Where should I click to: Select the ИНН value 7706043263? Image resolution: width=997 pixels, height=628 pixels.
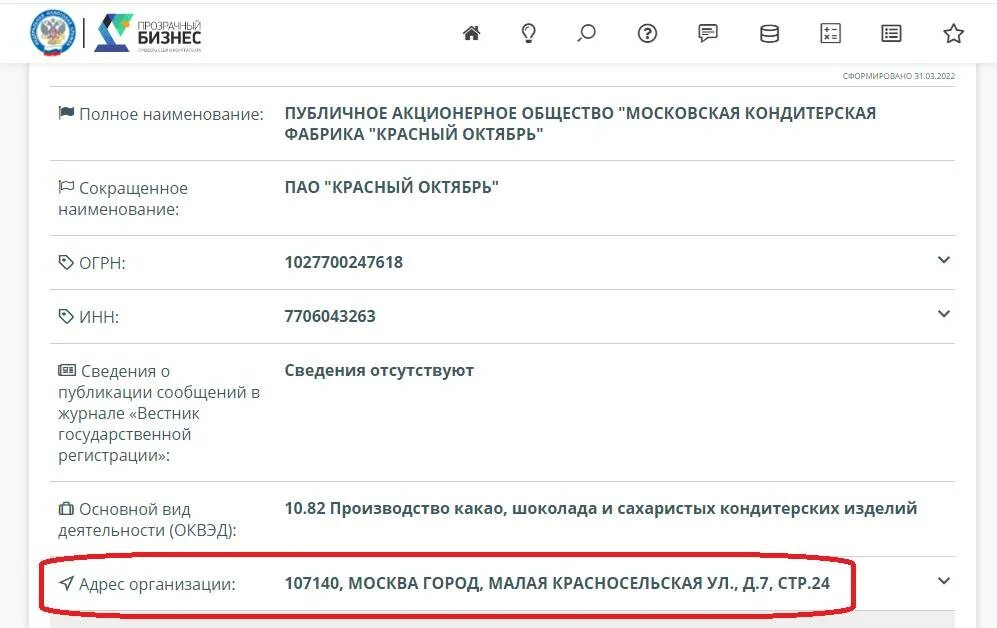329,316
